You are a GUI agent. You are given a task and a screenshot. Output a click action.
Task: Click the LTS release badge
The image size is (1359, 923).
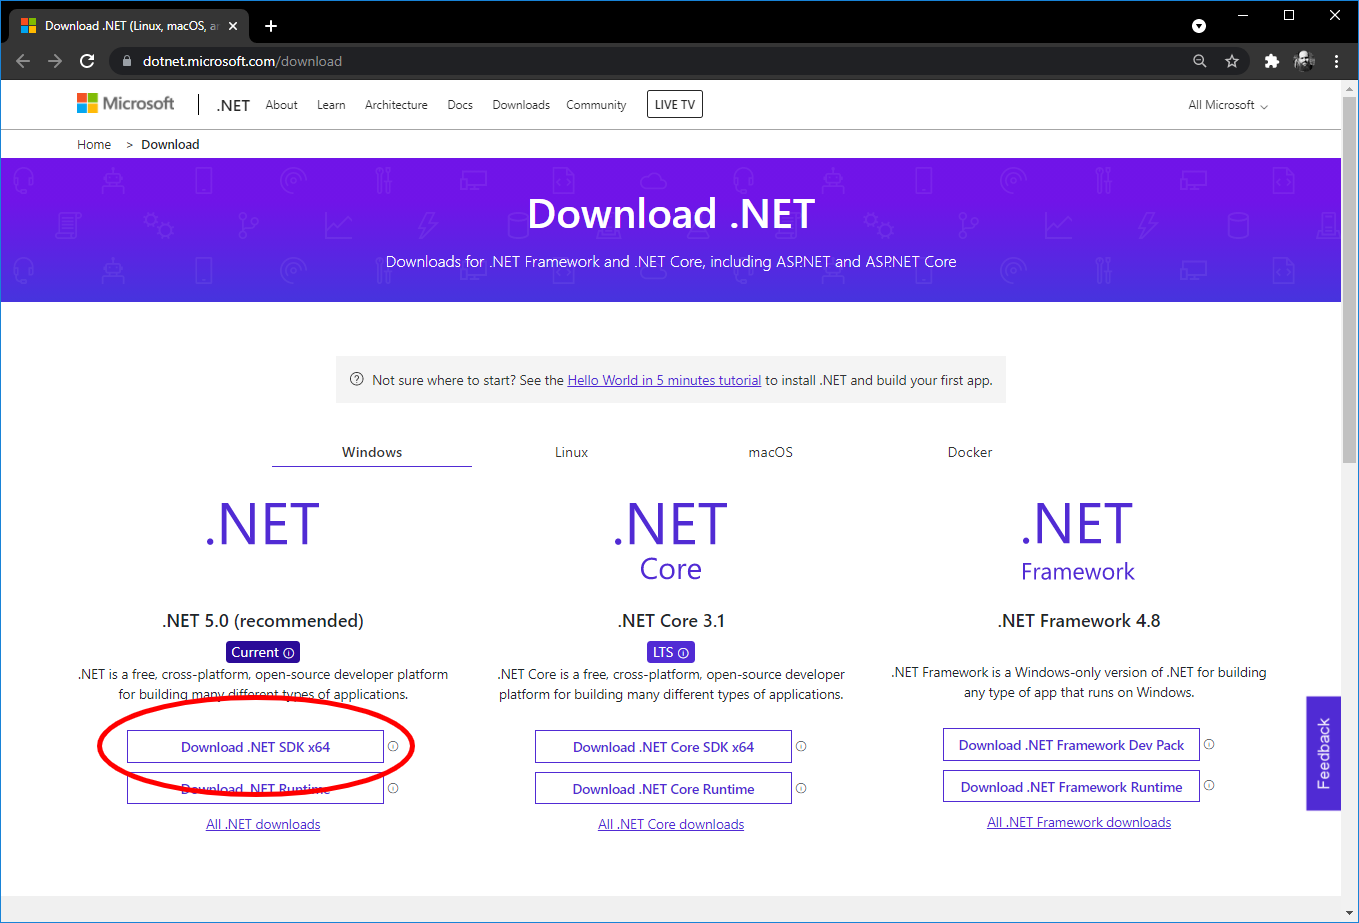[x=671, y=652]
